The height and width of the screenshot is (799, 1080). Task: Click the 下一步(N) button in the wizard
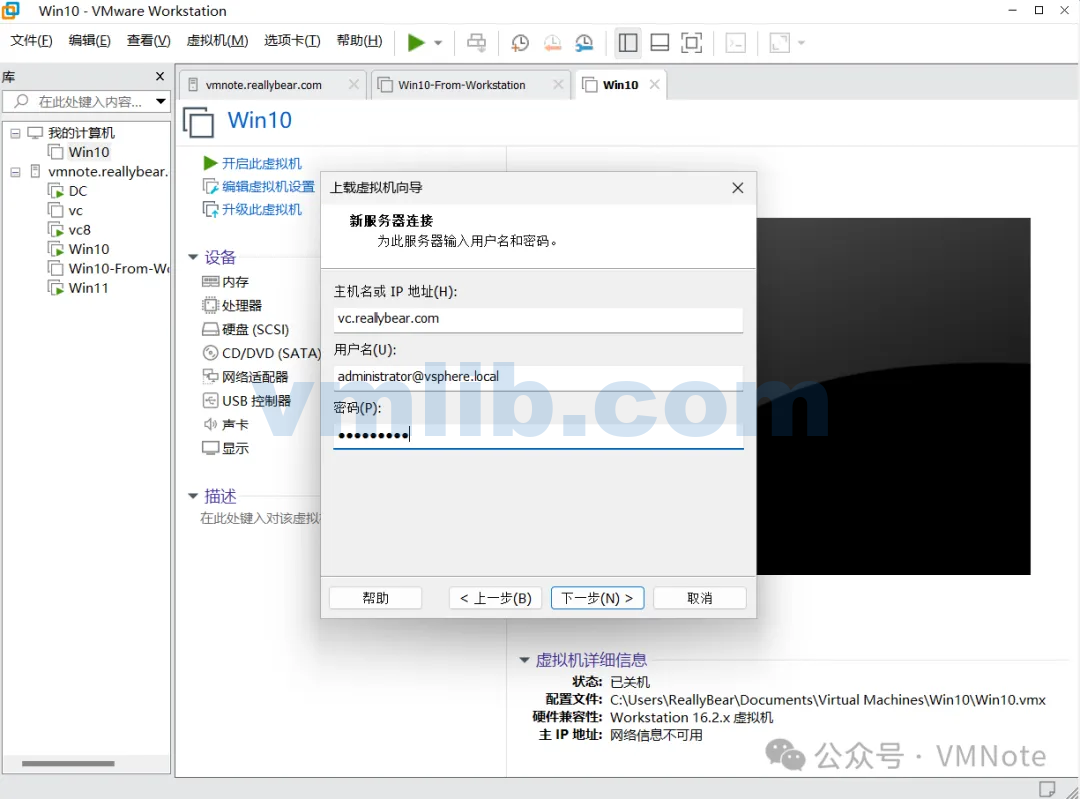coord(597,597)
